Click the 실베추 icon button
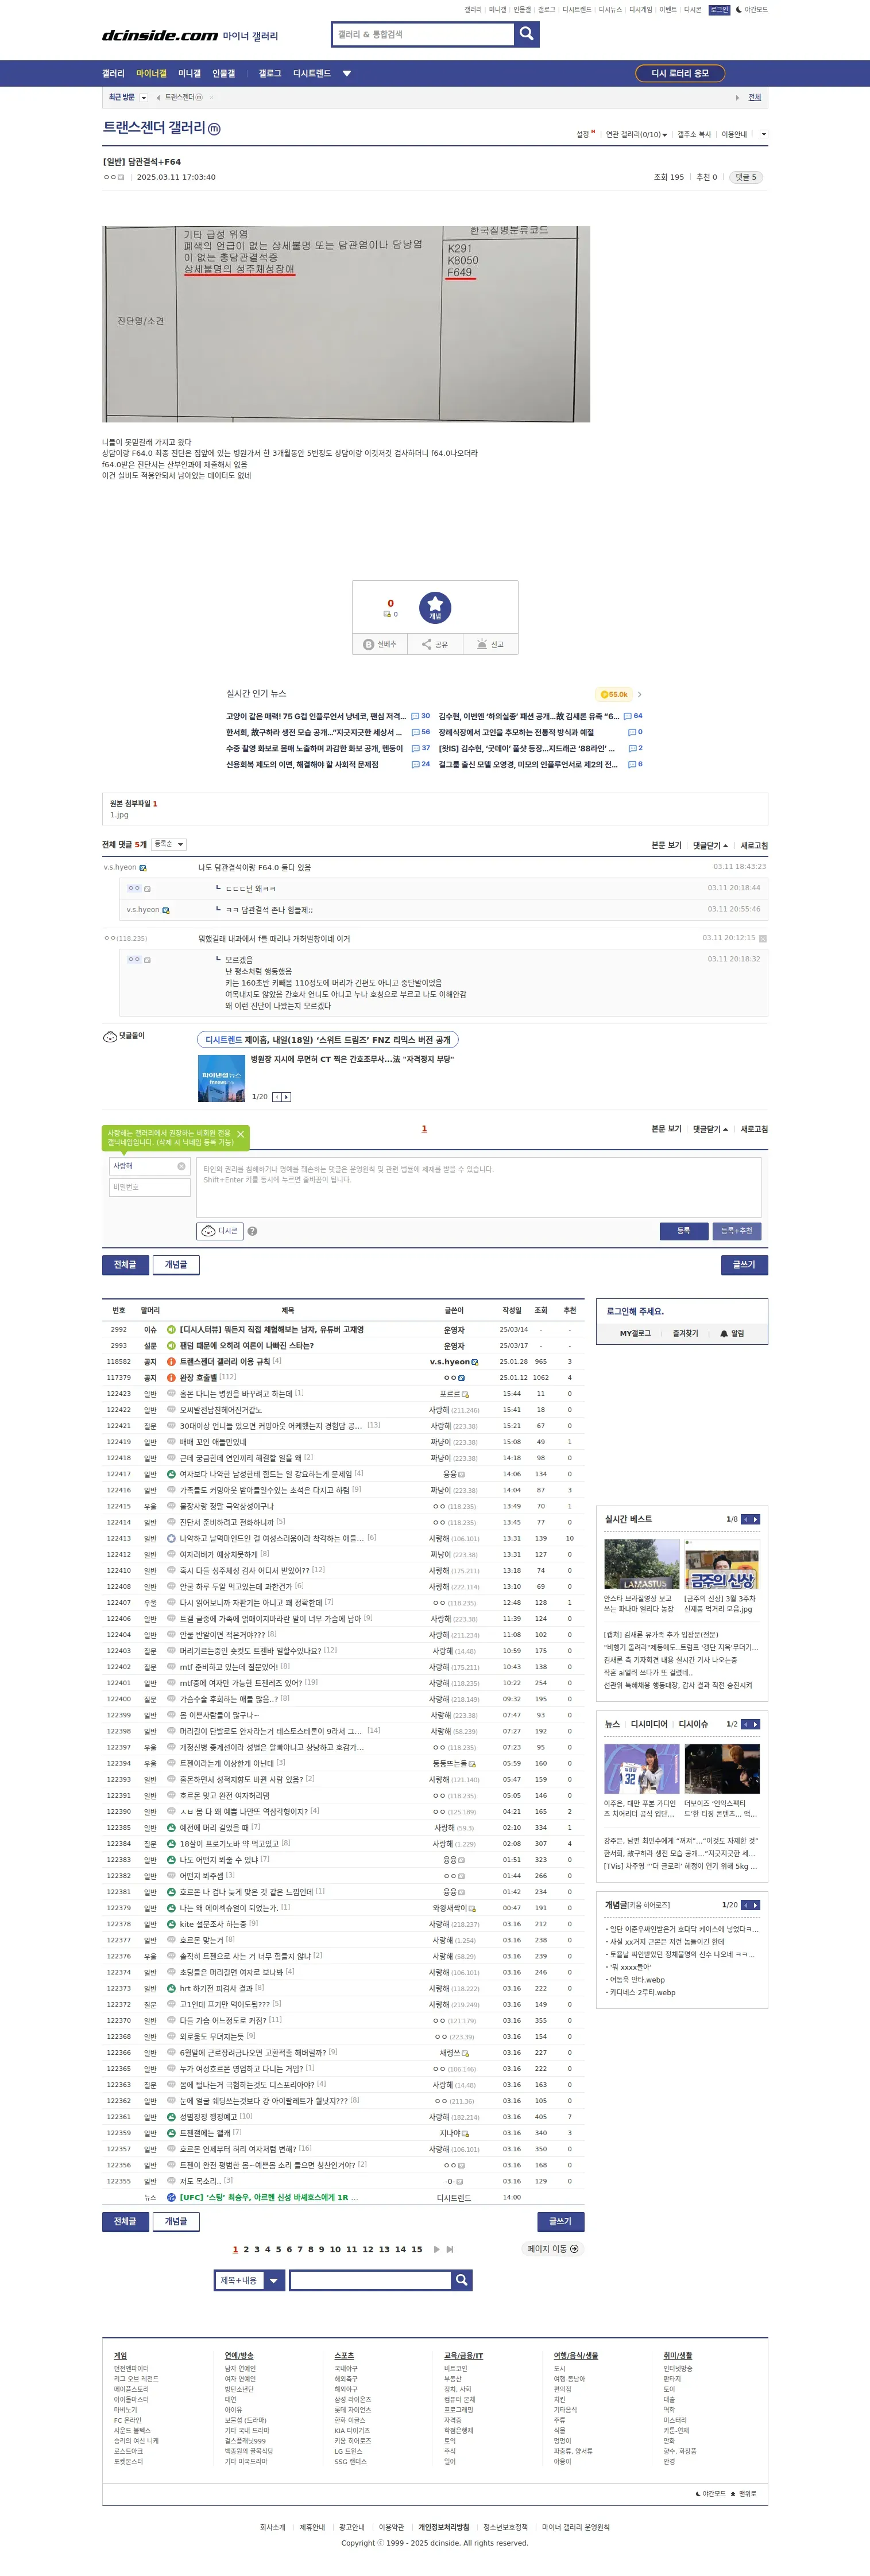This screenshot has width=870, height=2576. click(380, 644)
